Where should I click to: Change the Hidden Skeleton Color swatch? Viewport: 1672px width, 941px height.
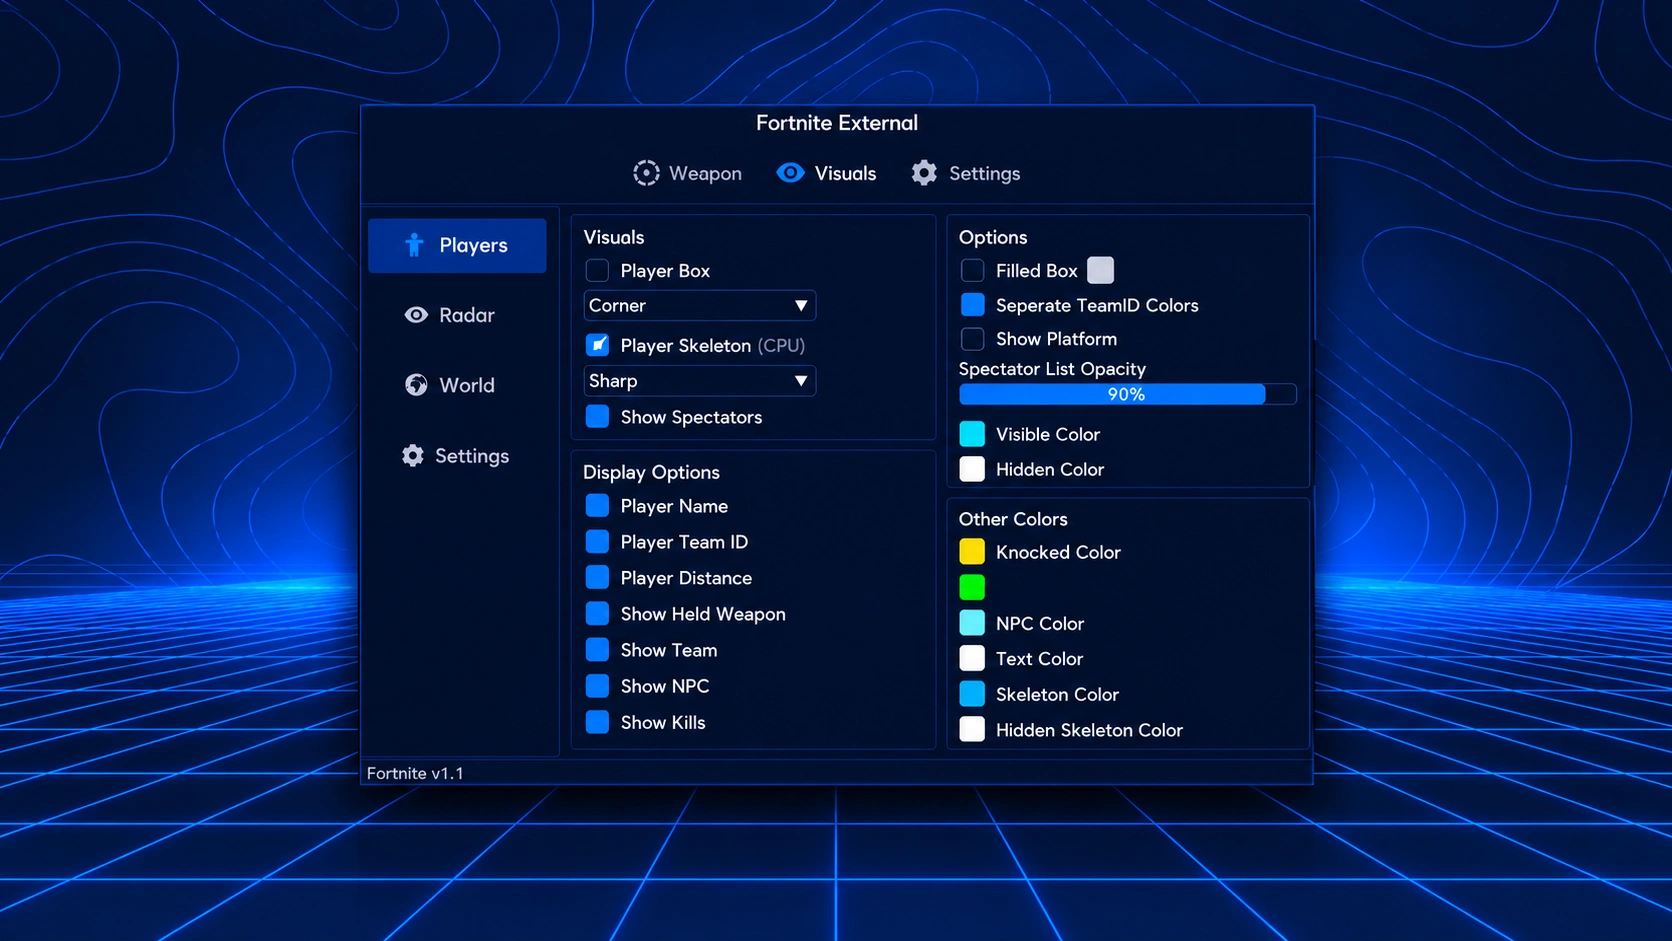pyautogui.click(x=972, y=730)
